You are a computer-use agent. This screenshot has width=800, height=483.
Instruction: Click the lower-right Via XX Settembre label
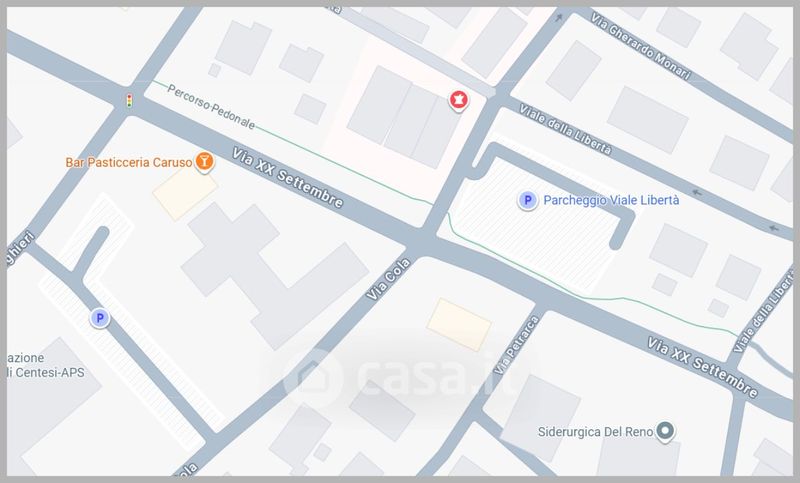click(x=703, y=367)
